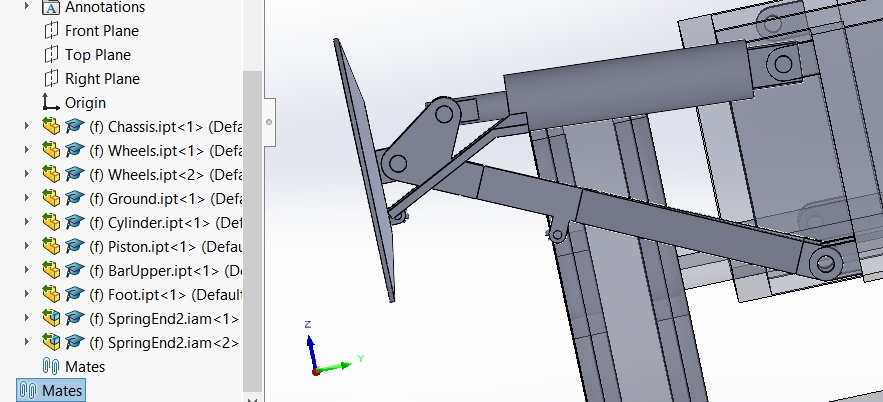Screen dimensions: 883x402
Task: Click the panel collapse handle
Action: (269, 122)
